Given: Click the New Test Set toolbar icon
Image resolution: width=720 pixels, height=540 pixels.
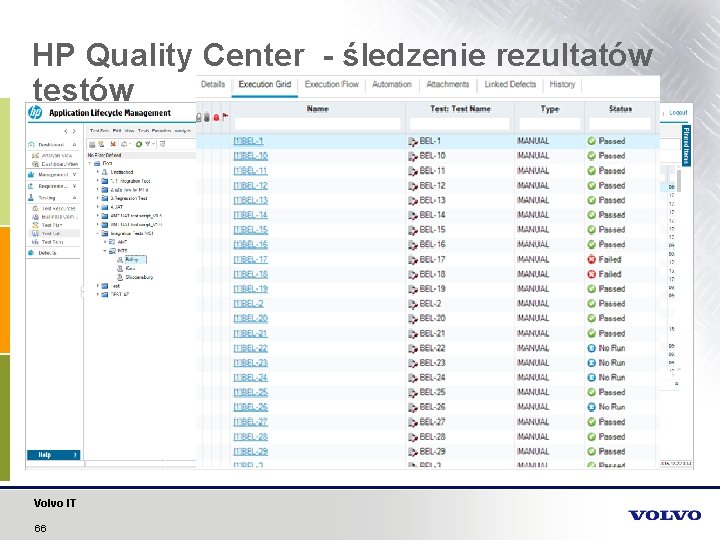Looking at the screenshot, I should [101, 144].
